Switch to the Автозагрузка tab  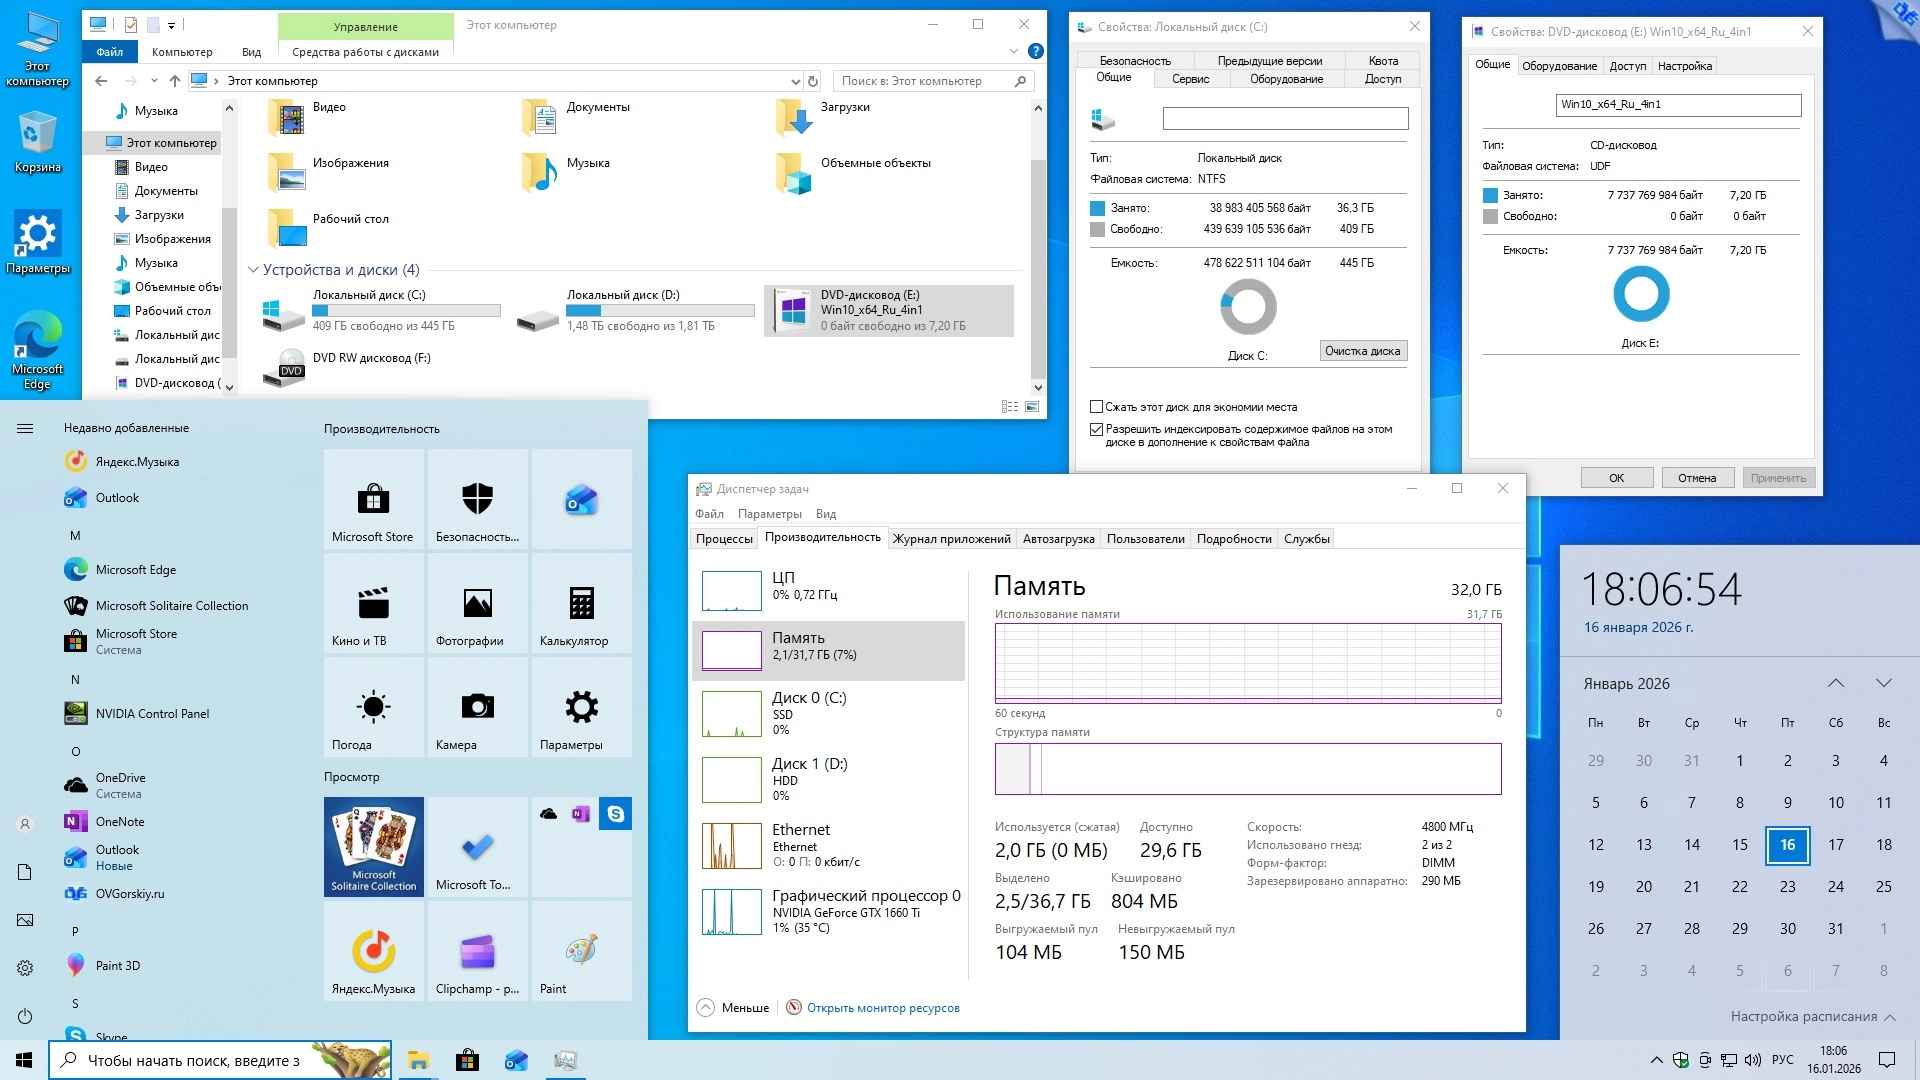click(x=1058, y=539)
